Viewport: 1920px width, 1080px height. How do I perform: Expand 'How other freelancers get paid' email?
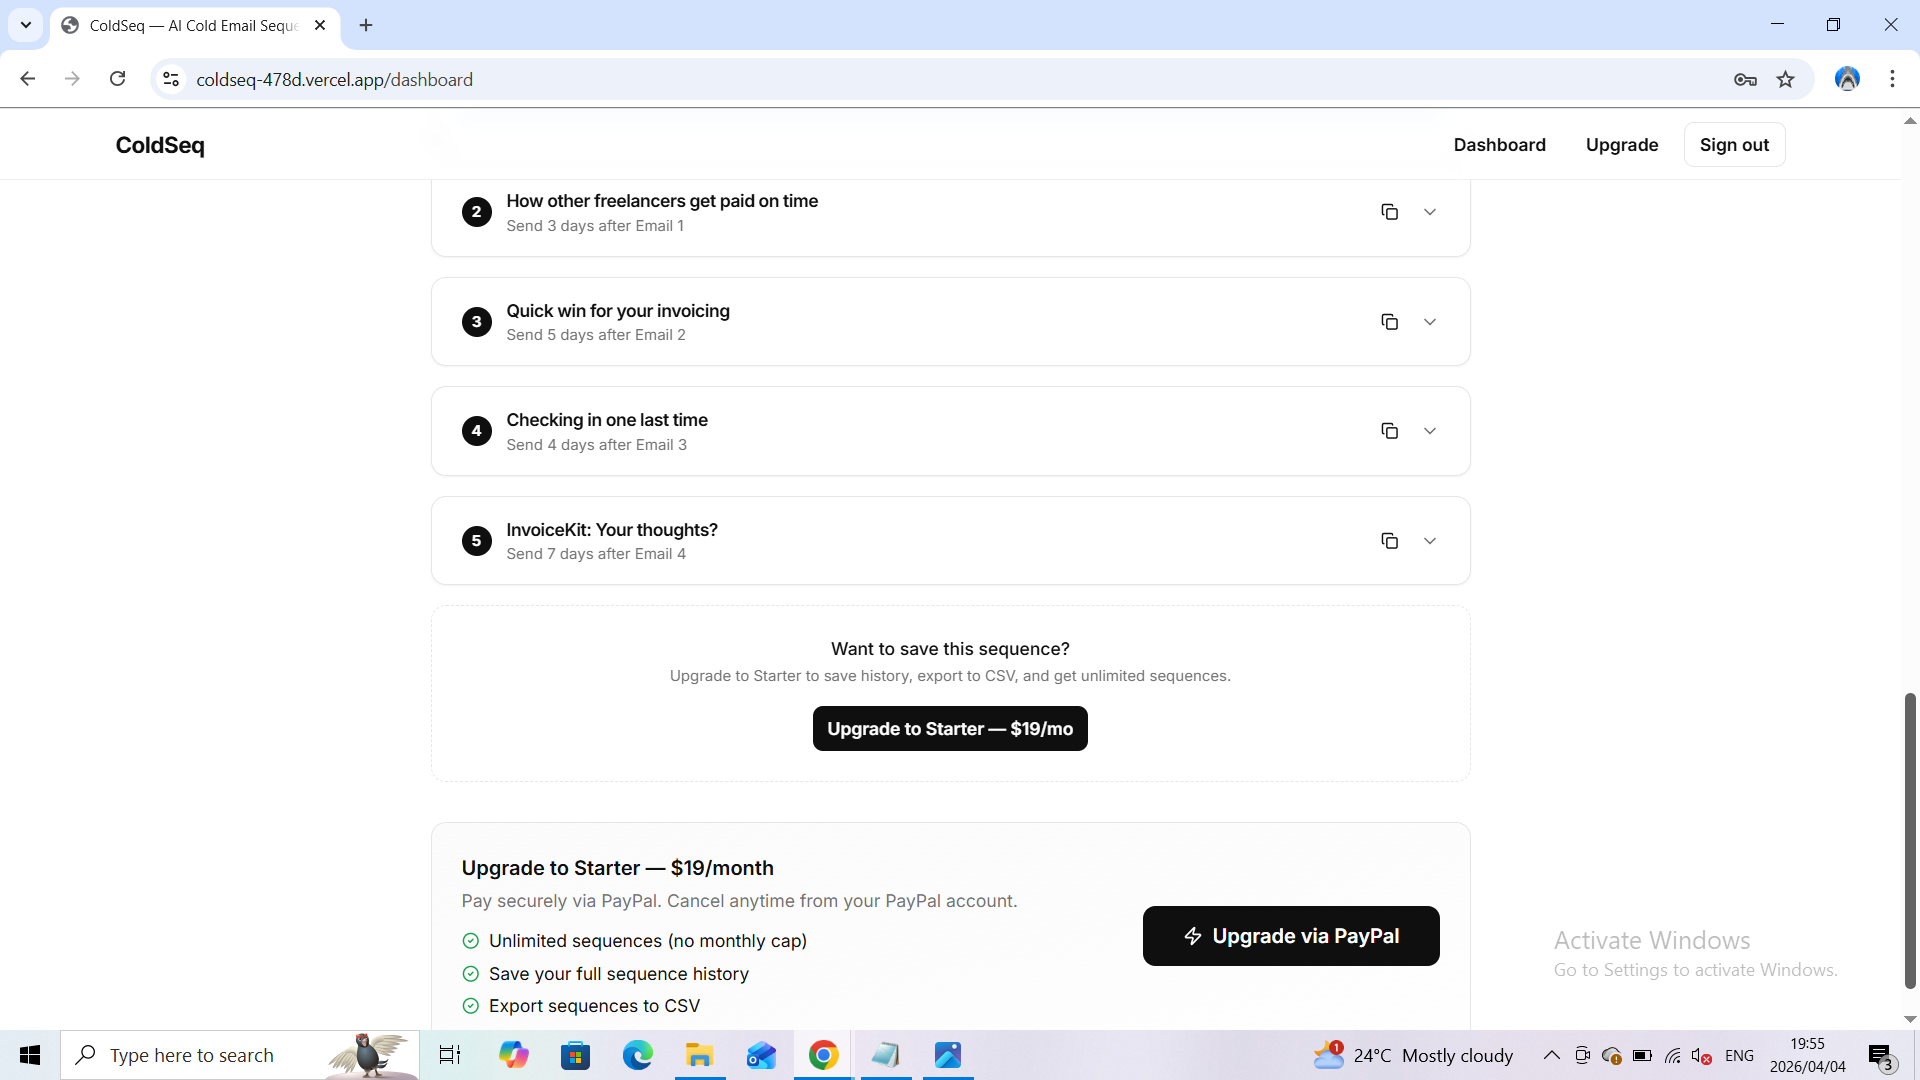1430,212
